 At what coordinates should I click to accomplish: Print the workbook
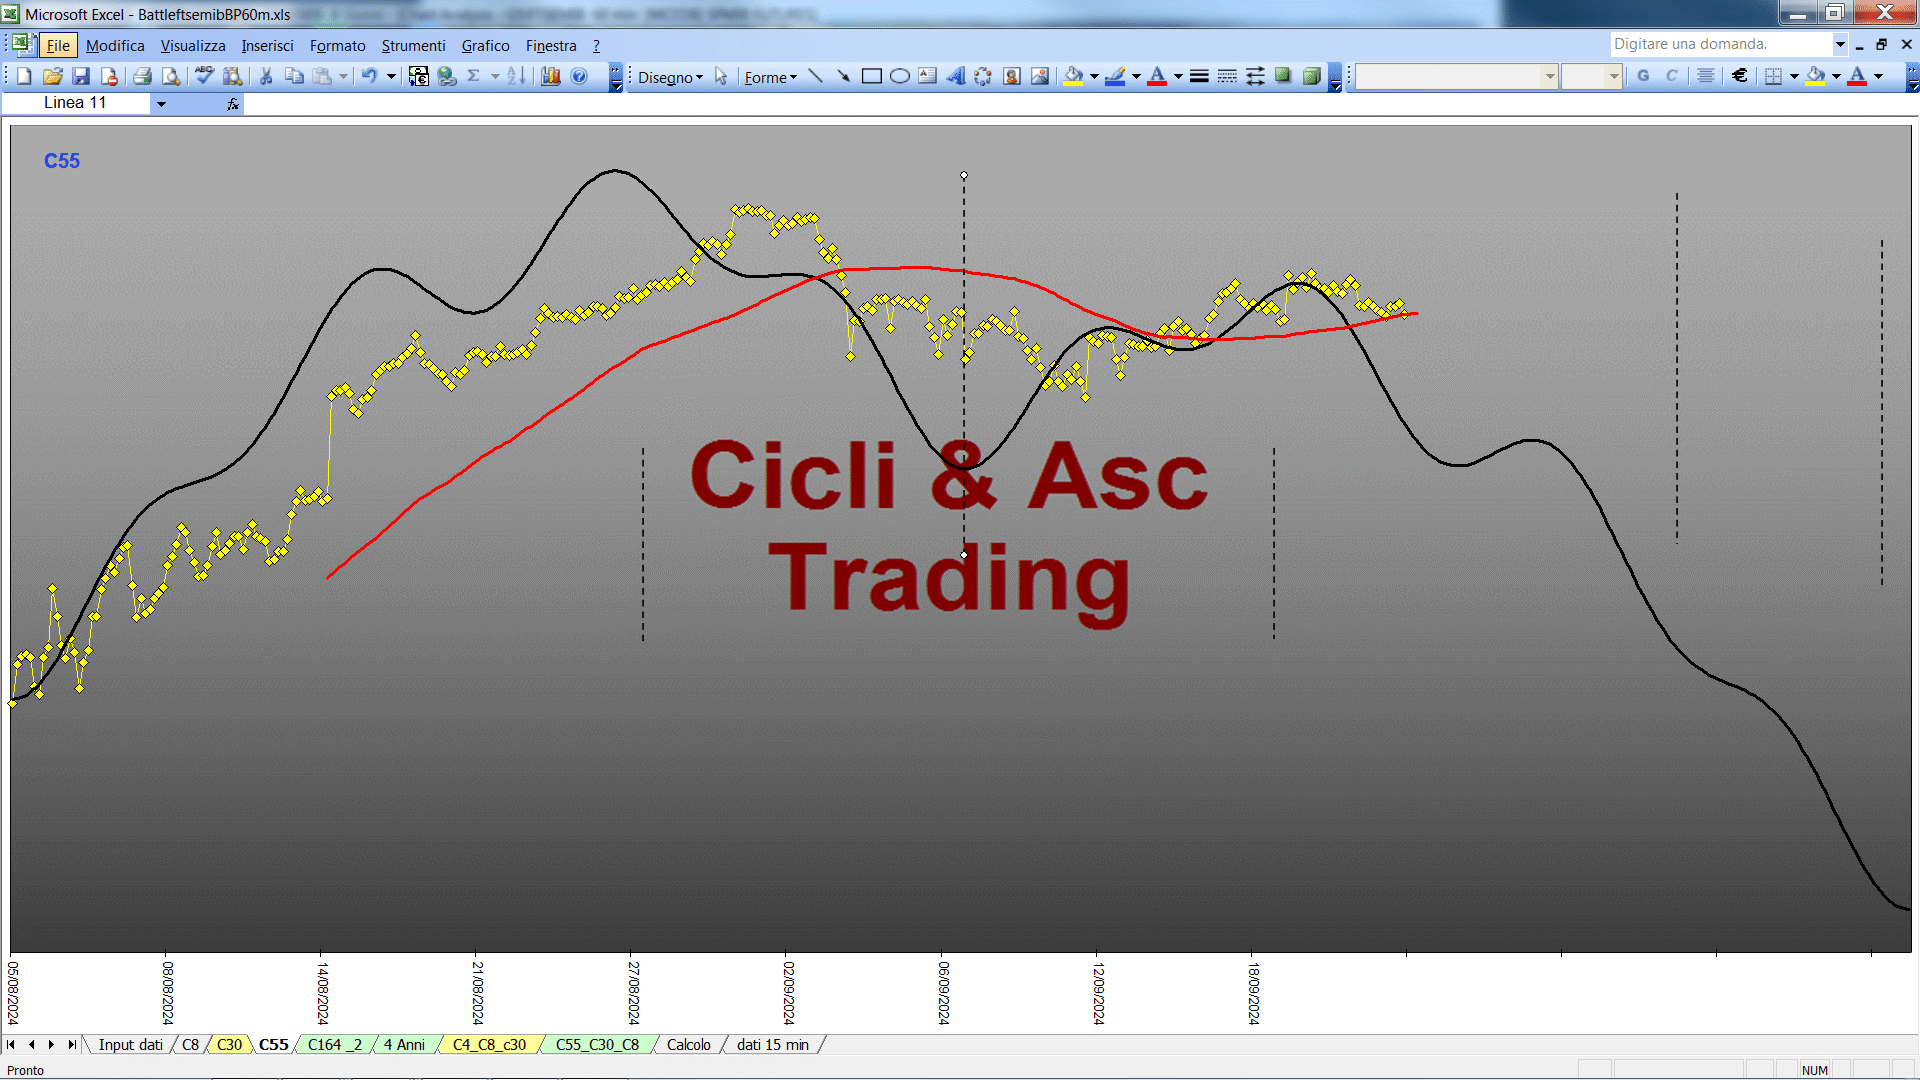[143, 76]
